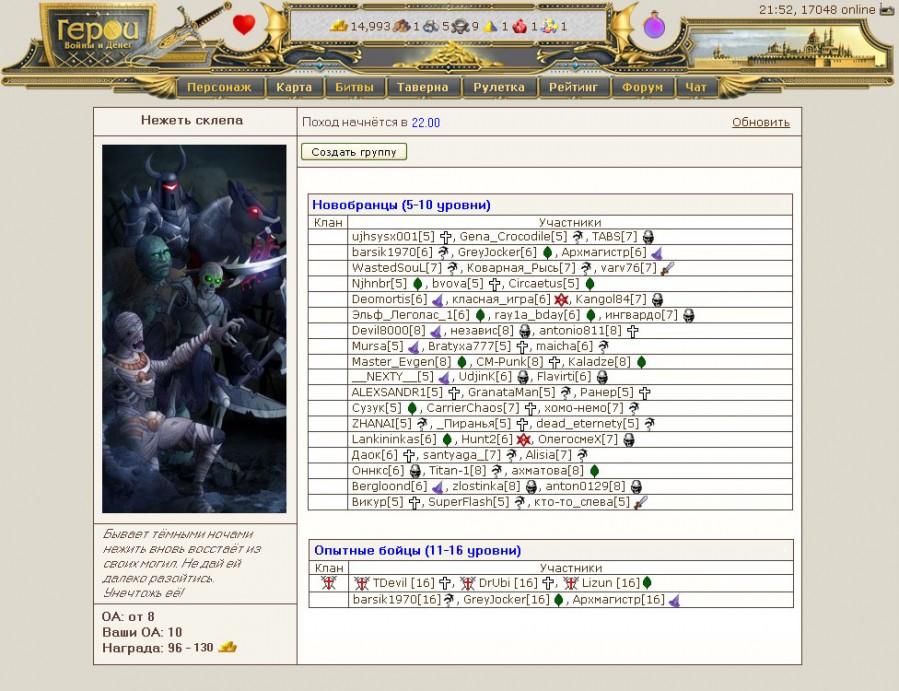This screenshot has height=691, width=899.
Task: Click the Герои game logo
Action: point(98,32)
